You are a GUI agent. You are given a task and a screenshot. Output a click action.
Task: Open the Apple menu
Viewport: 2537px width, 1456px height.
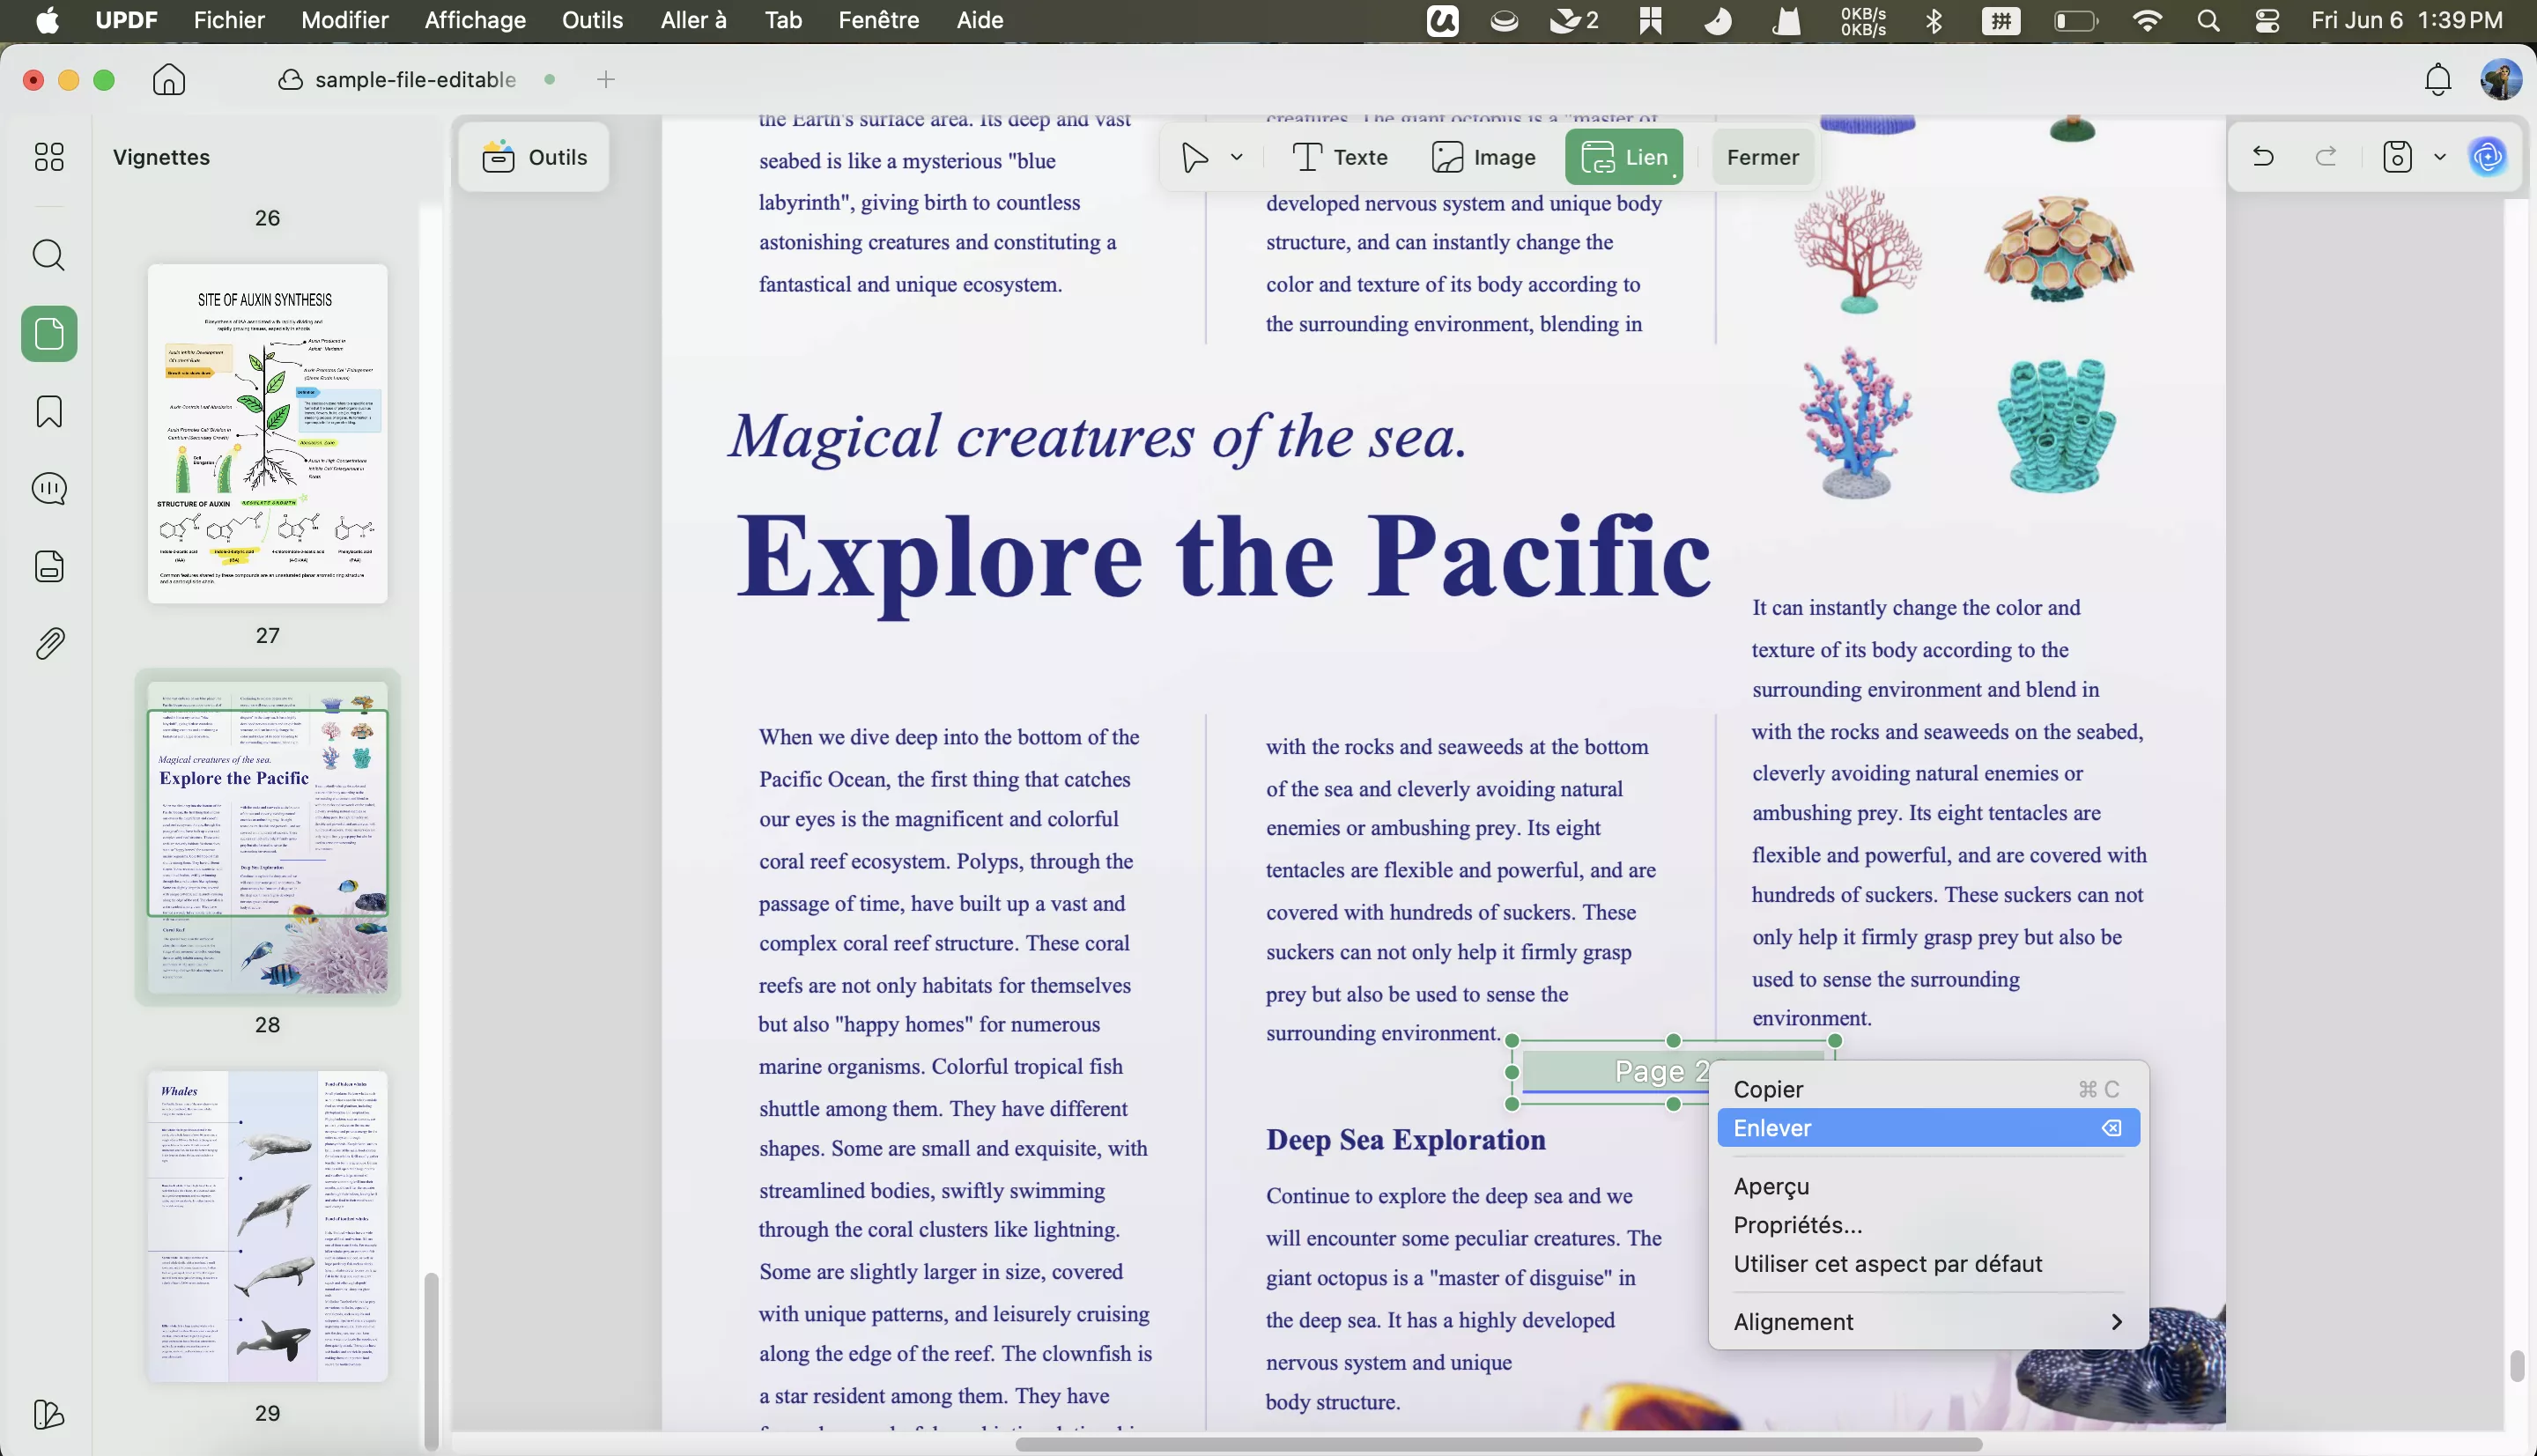[47, 21]
